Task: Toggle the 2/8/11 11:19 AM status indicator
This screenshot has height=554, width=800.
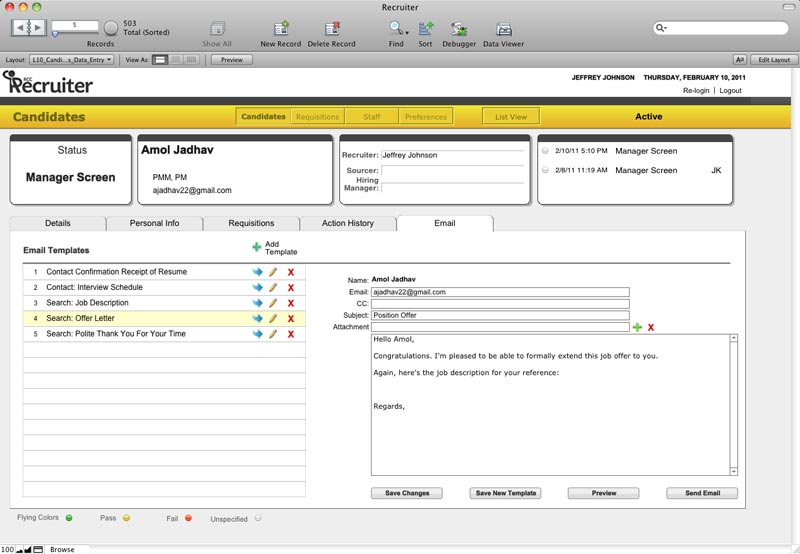Action: [545, 170]
